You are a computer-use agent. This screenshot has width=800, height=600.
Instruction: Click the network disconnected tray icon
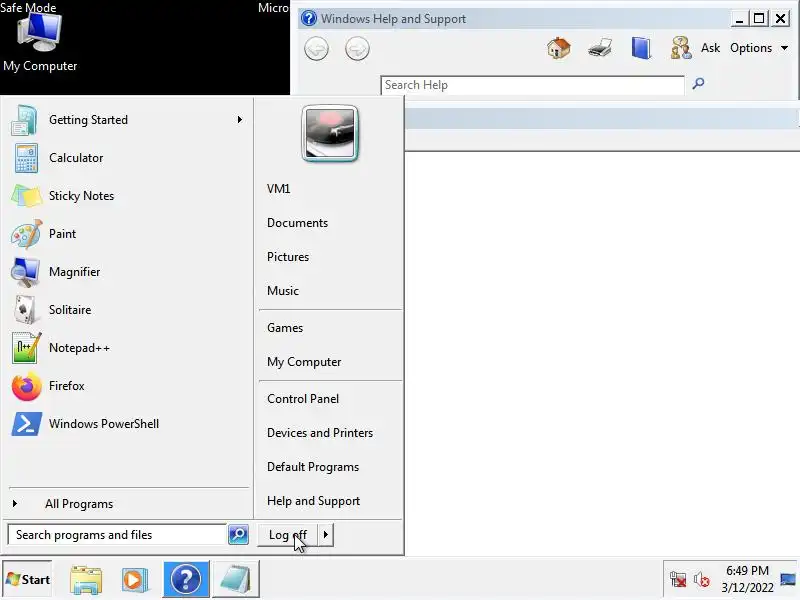pos(678,579)
